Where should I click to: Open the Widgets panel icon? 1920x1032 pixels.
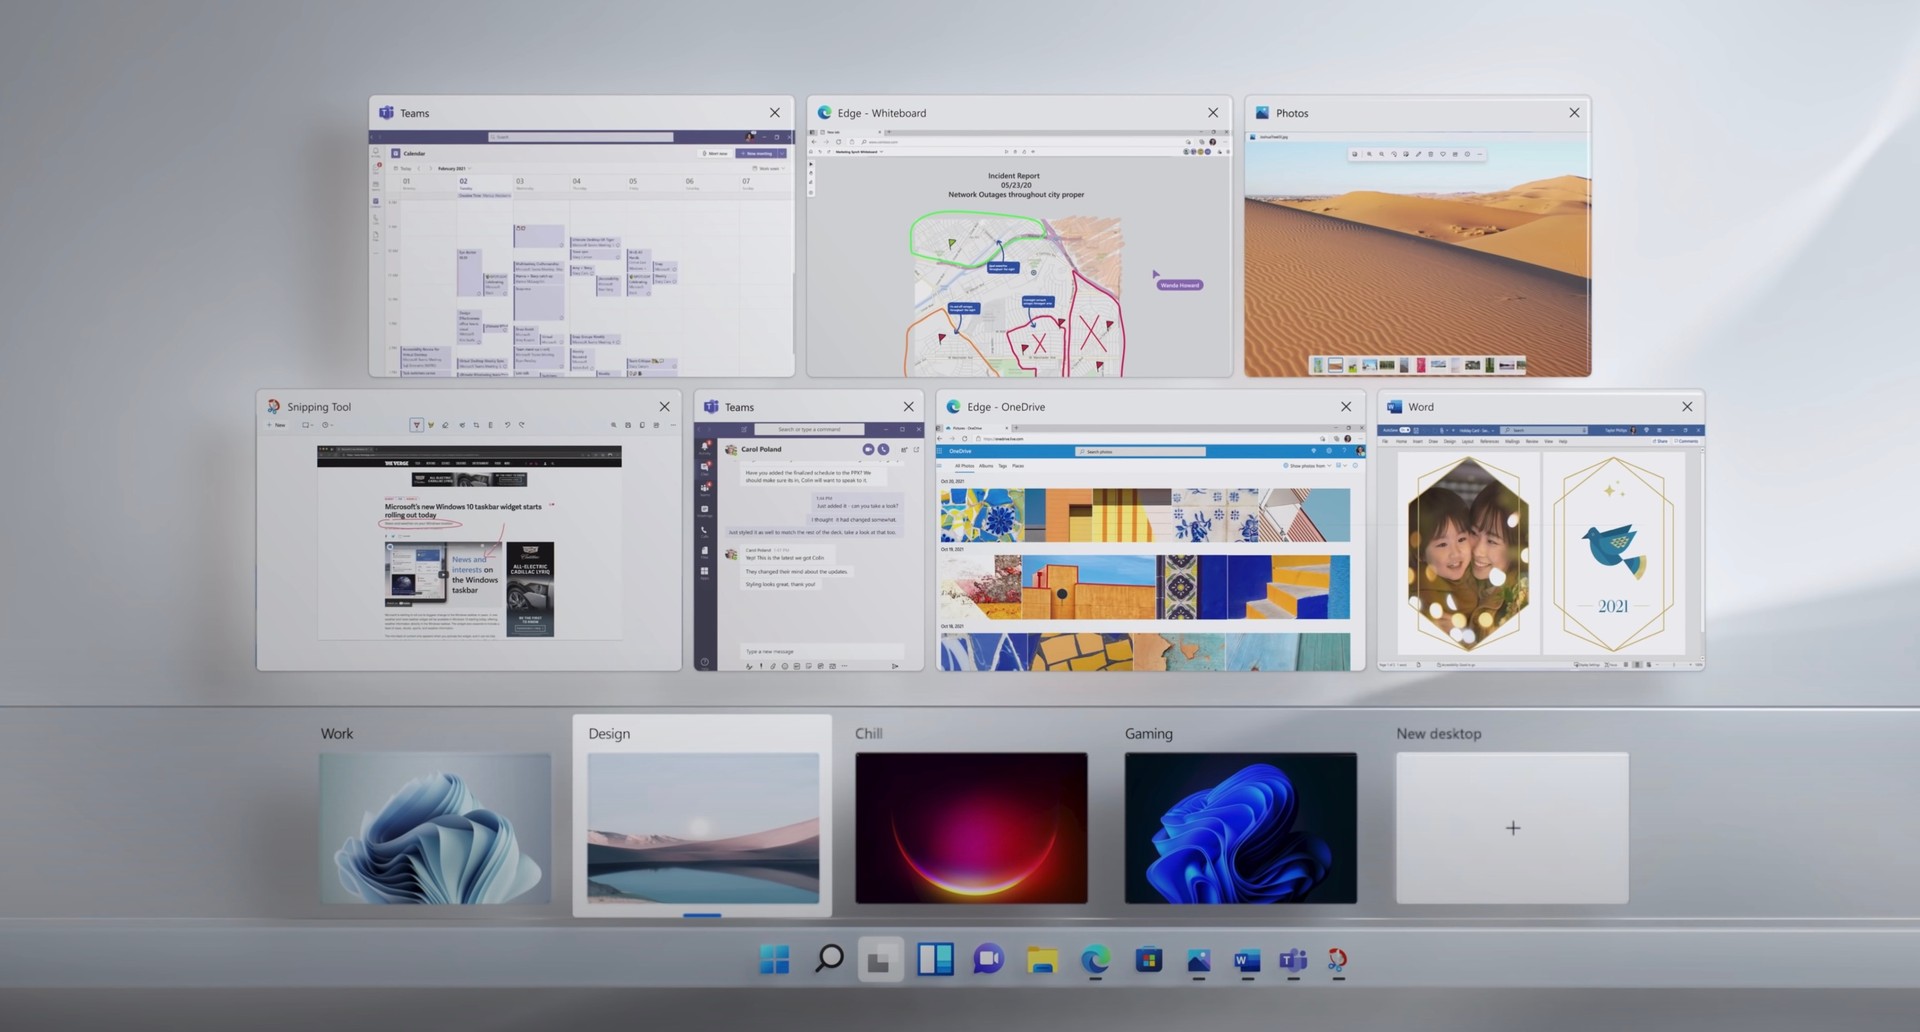(935, 960)
